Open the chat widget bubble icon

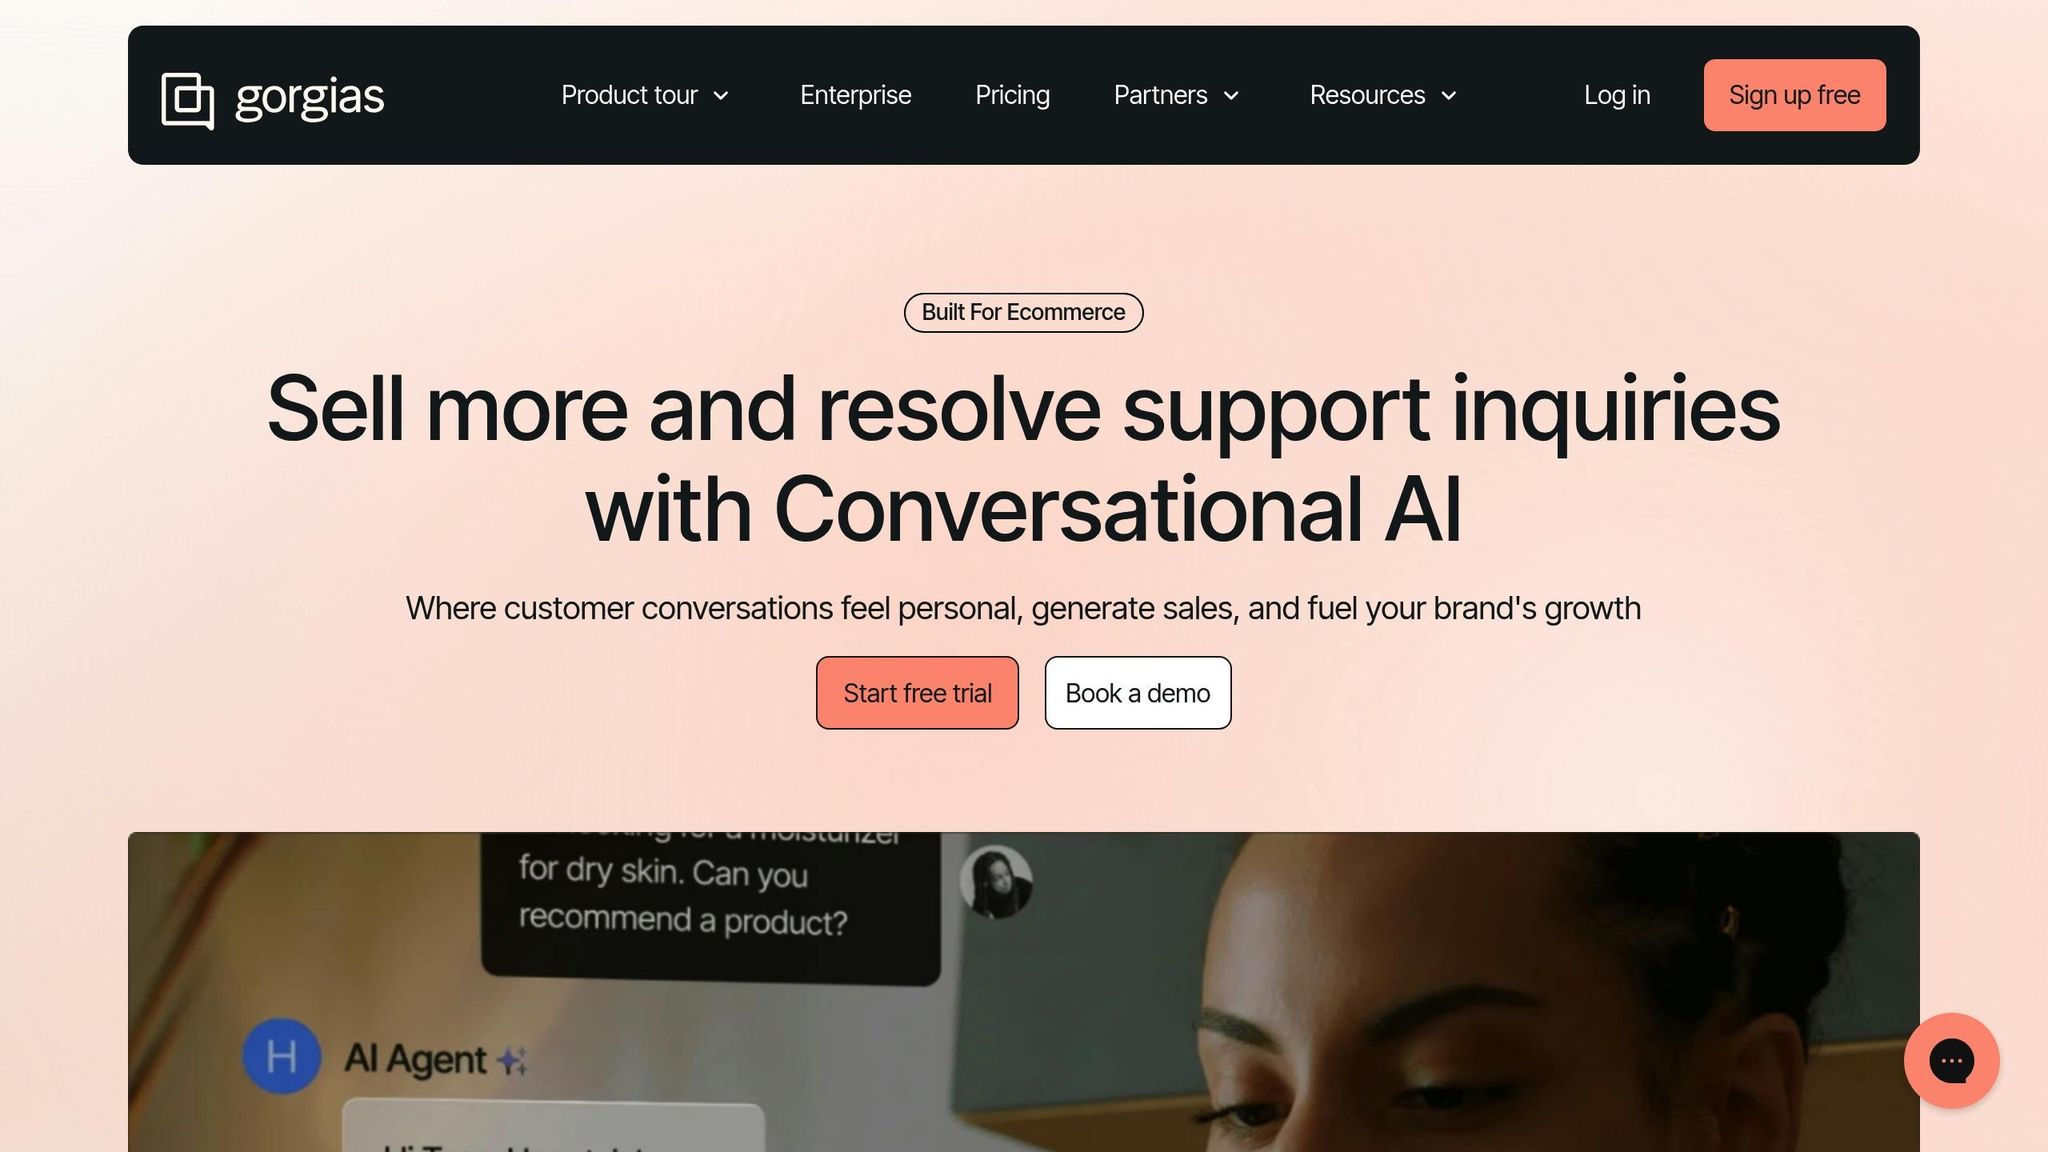coord(1951,1061)
